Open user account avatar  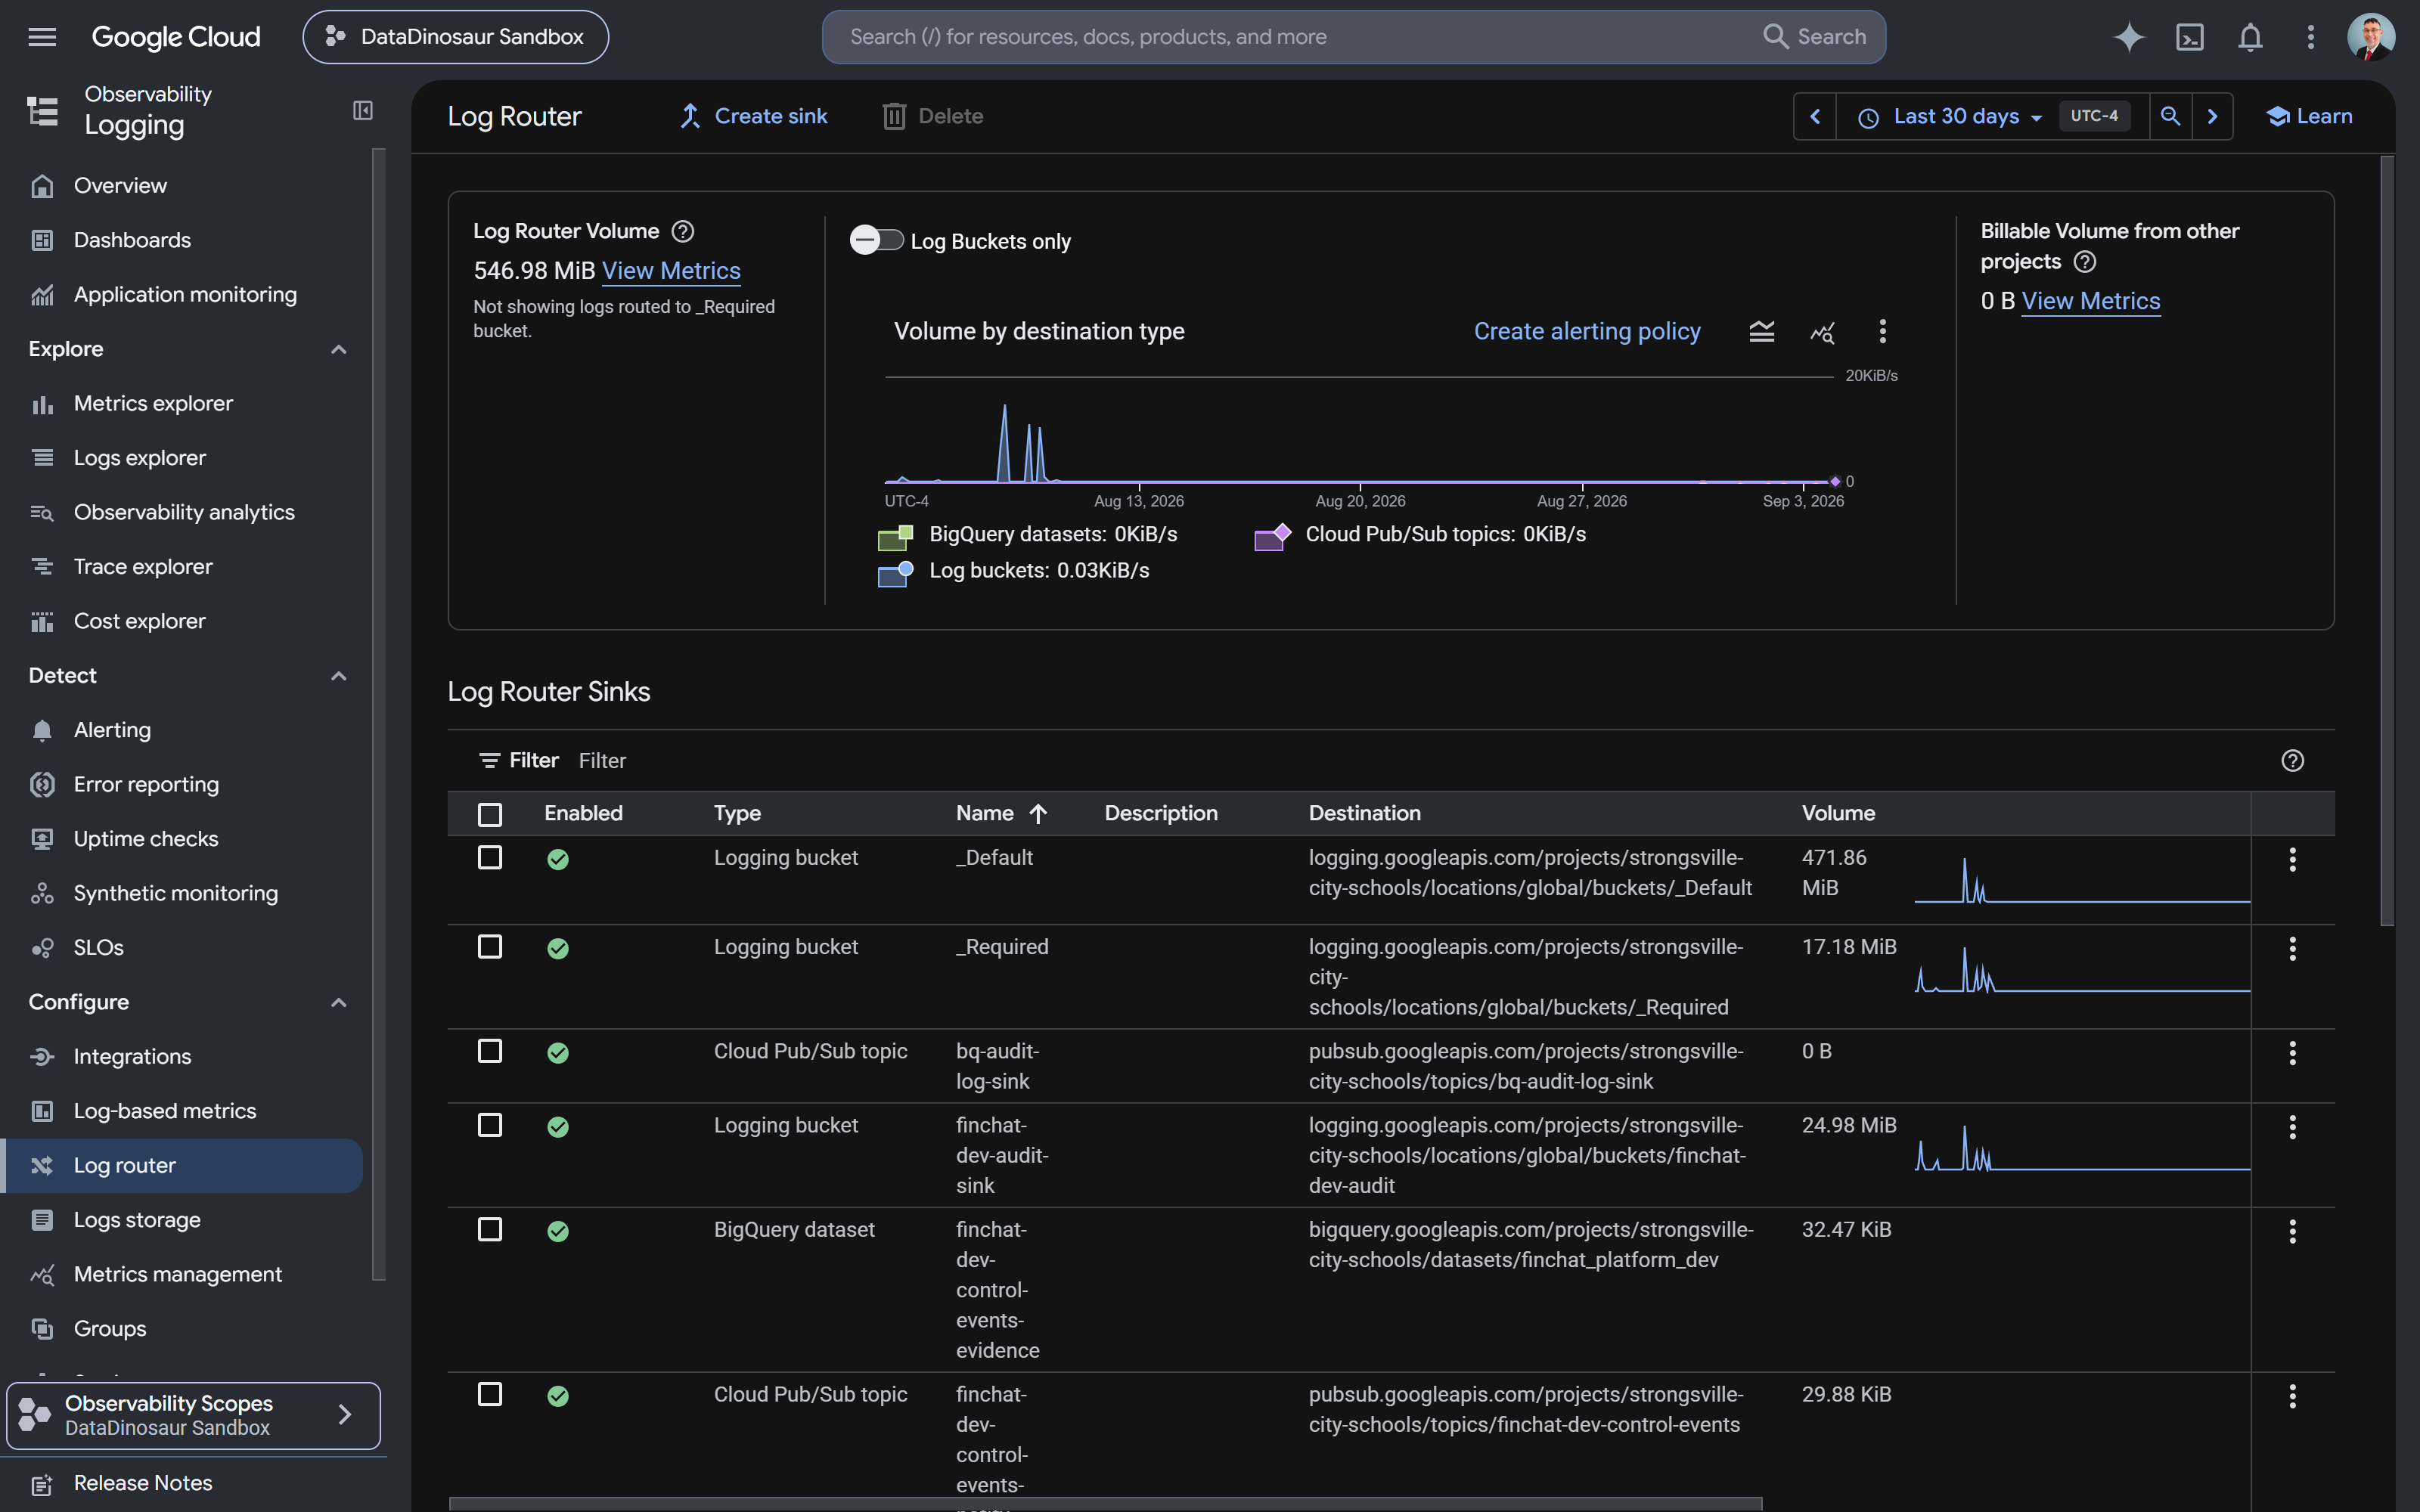coord(2371,37)
